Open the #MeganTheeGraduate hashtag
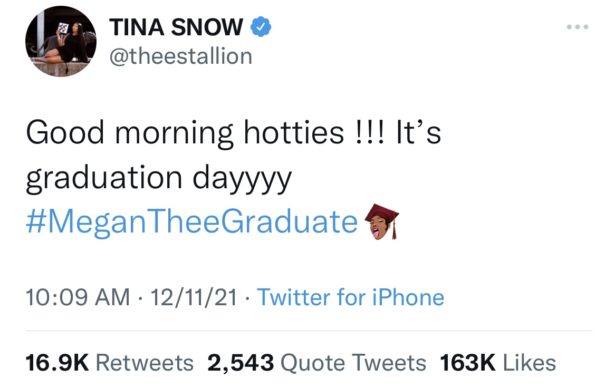 tap(192, 222)
